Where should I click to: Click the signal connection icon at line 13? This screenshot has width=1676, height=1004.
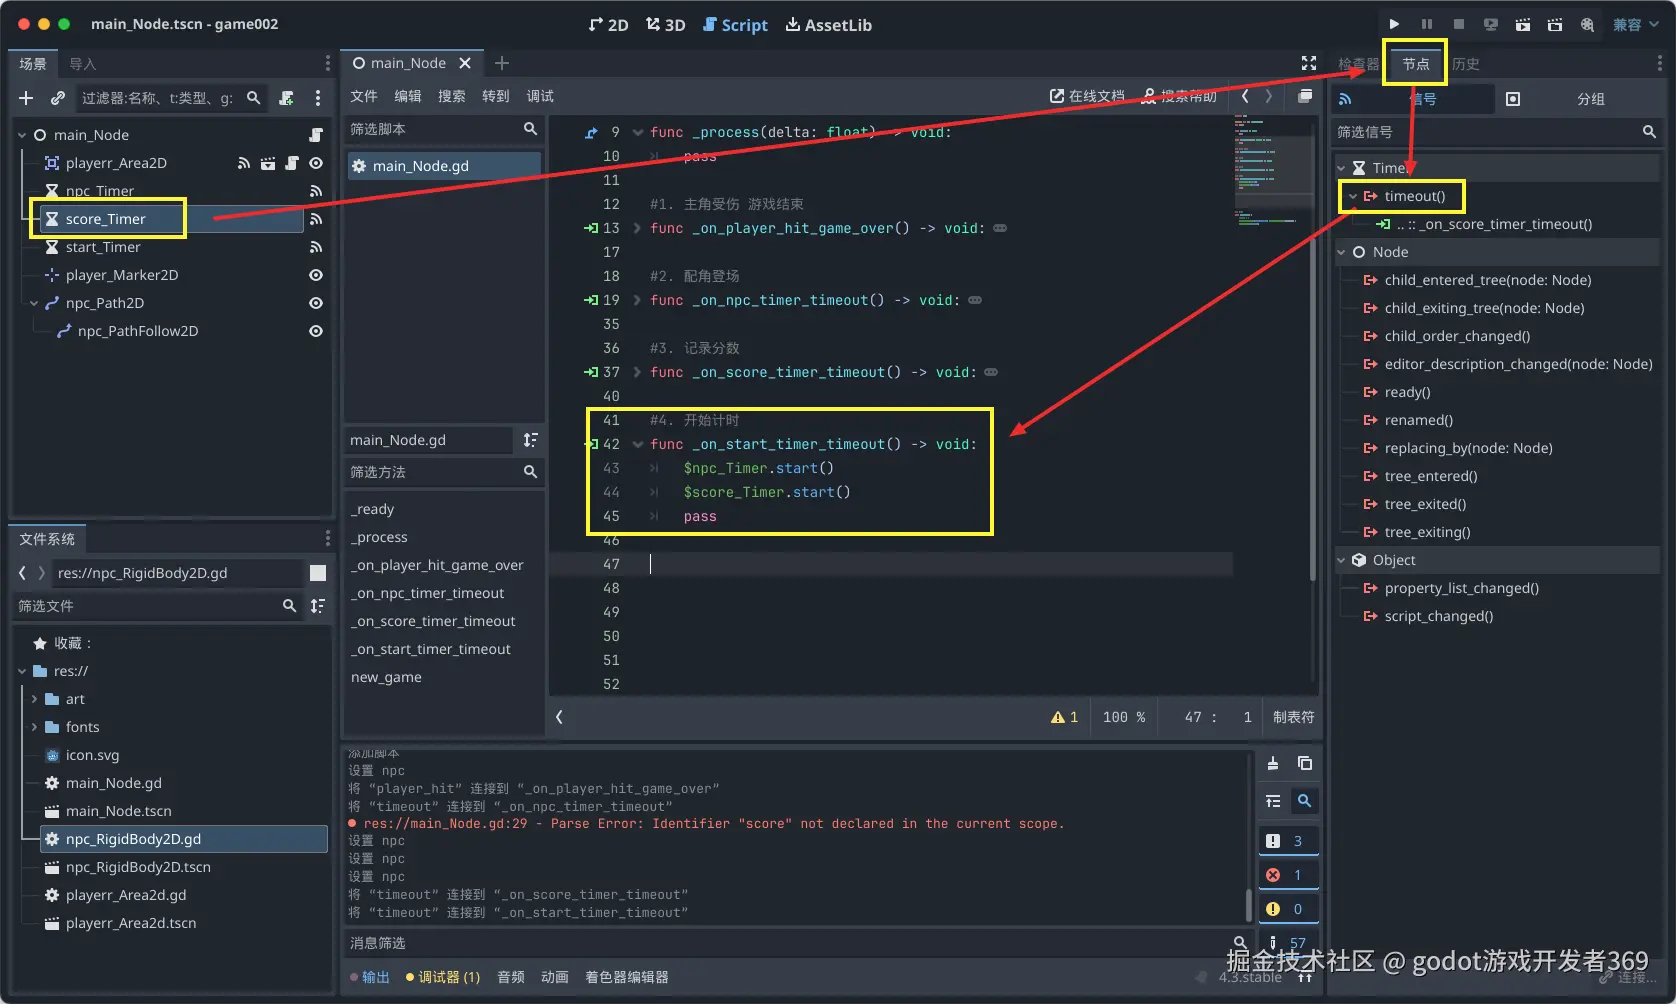(x=591, y=228)
